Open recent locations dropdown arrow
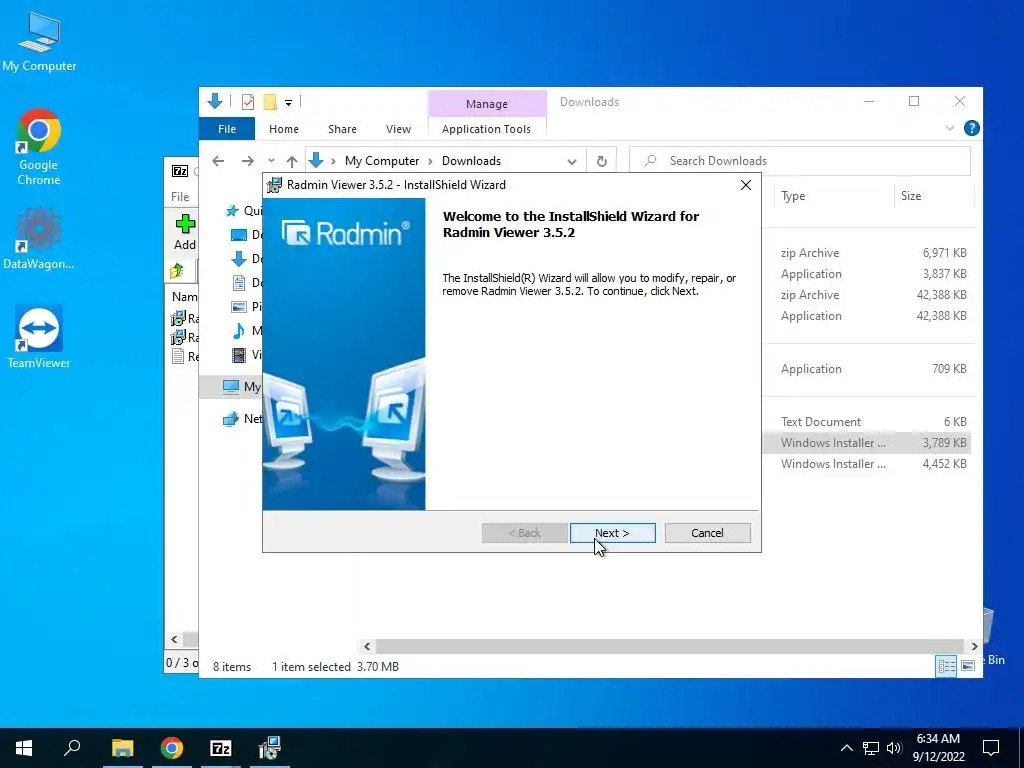Image resolution: width=1024 pixels, height=768 pixels. coord(271,161)
